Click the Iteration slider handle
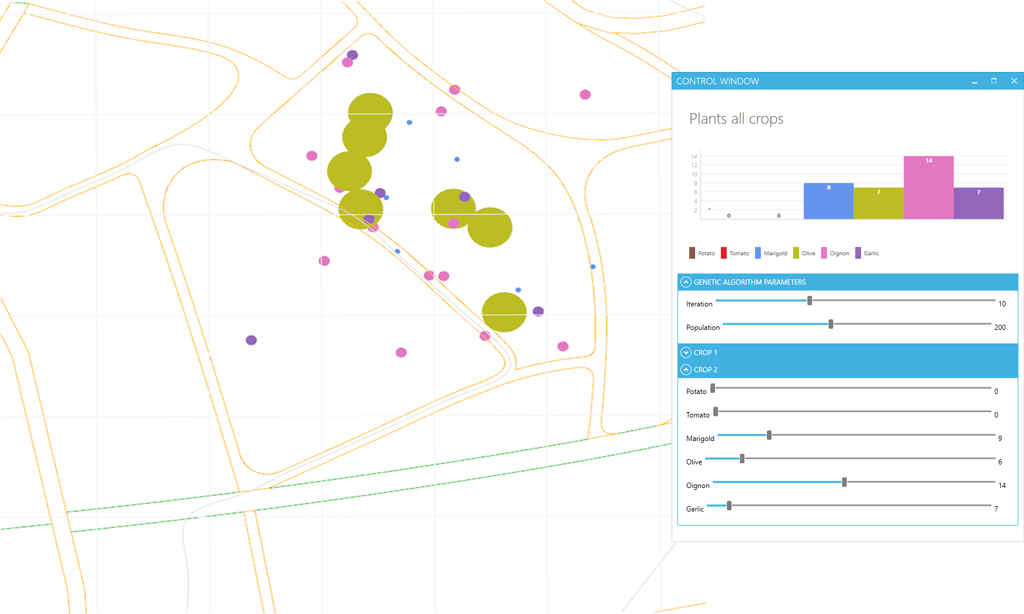 click(810, 300)
